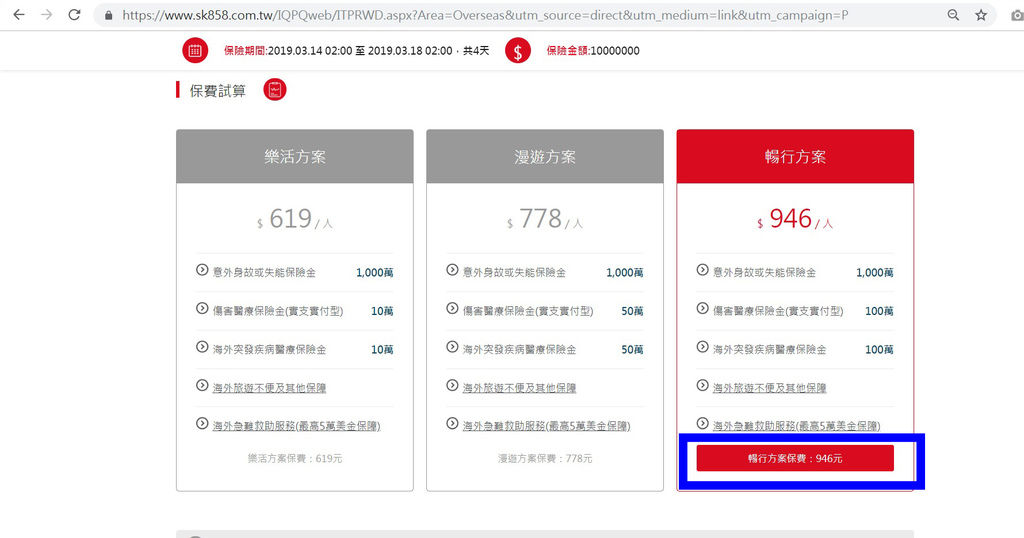
Task: Open 海外急難救助服務 link in 樂活方案
Action: [x=296, y=426]
